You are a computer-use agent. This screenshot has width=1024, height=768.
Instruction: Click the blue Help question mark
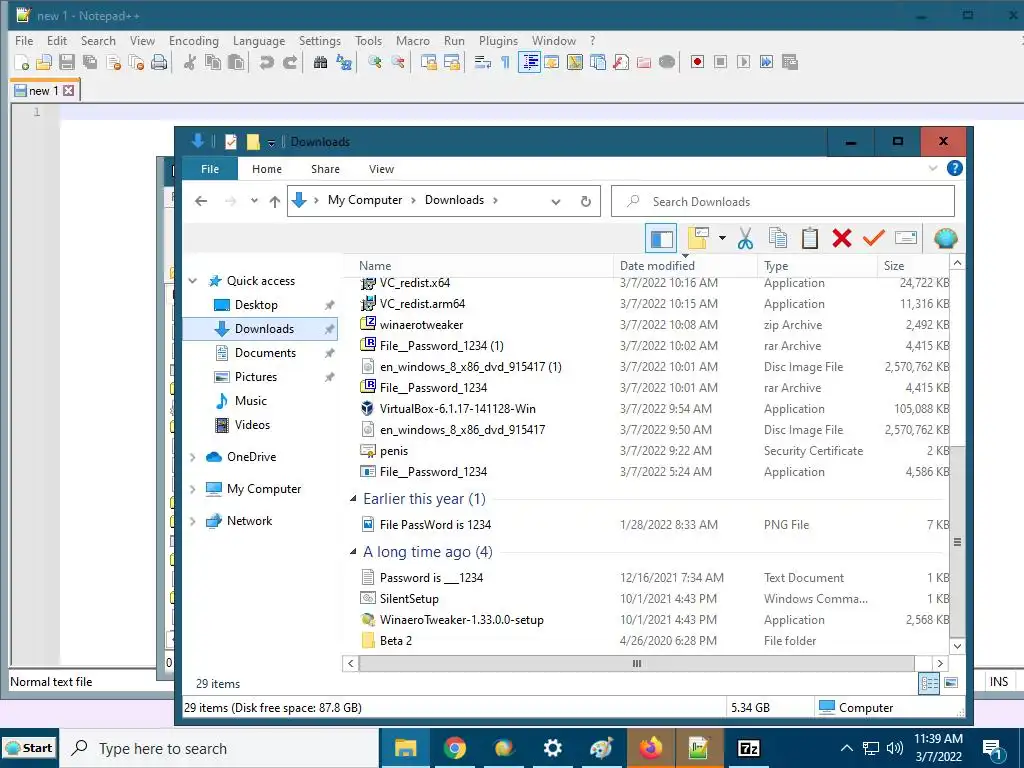coord(954,168)
